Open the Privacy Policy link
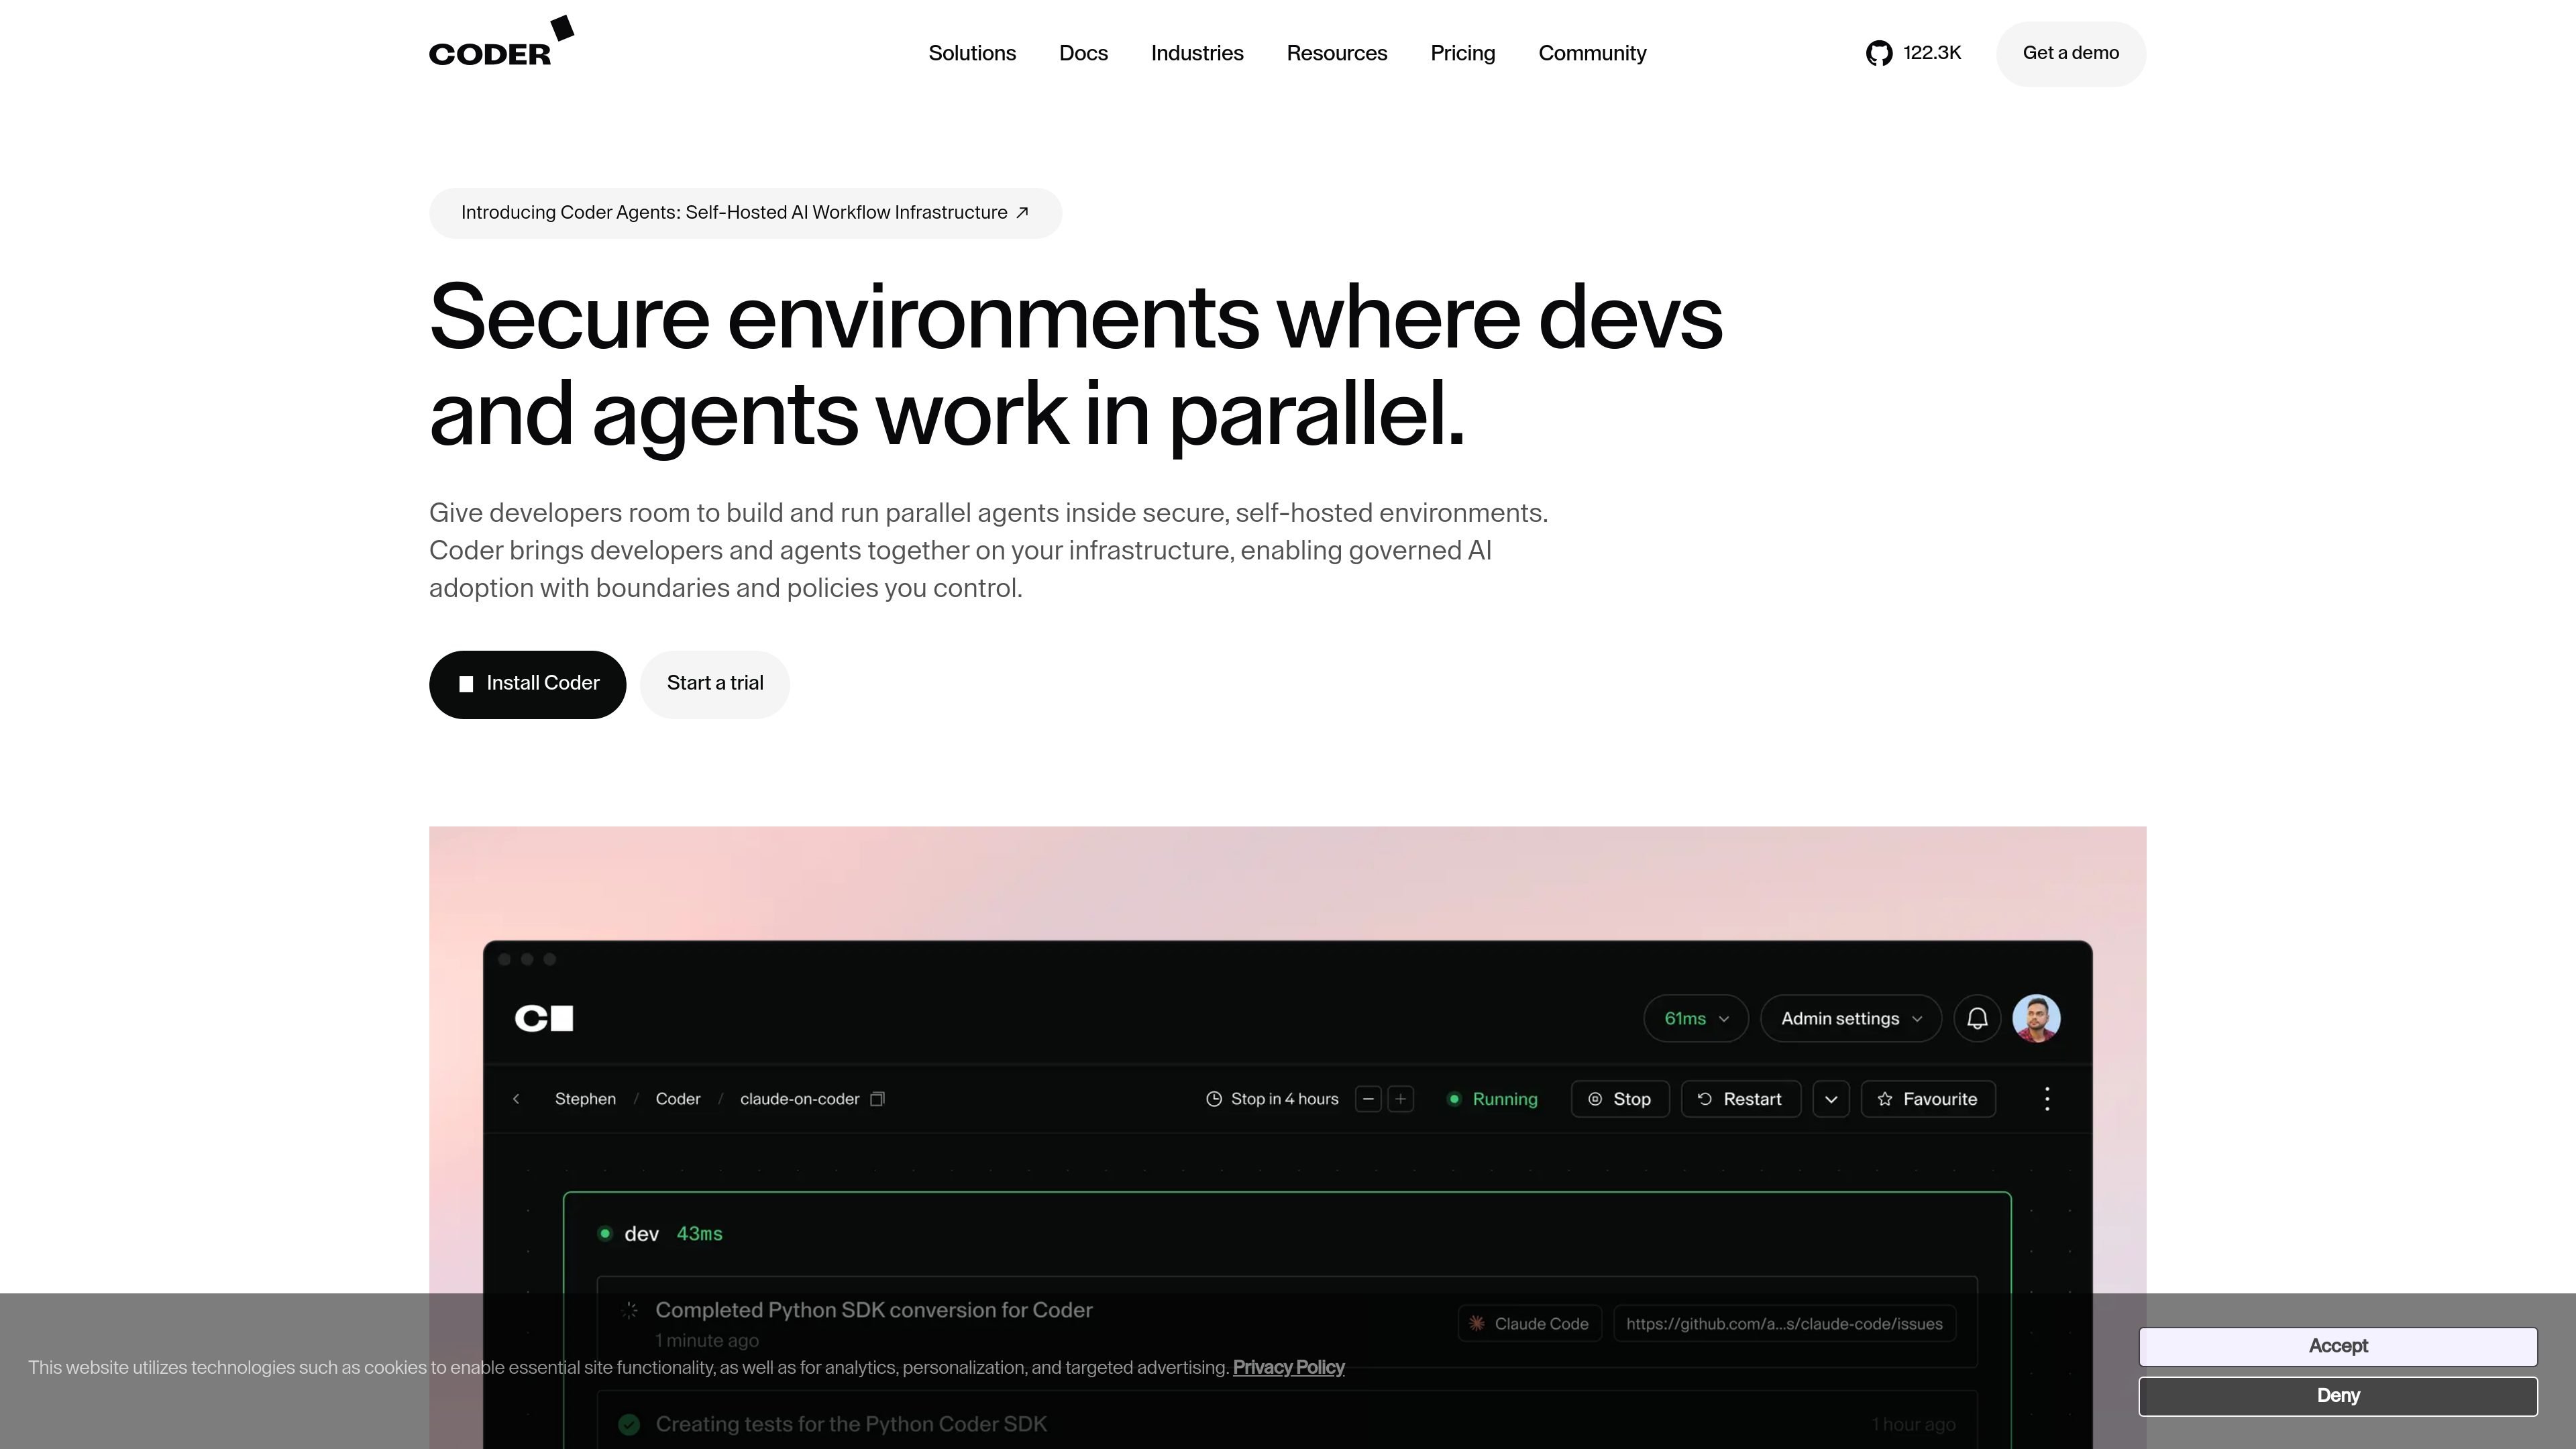The width and height of the screenshot is (2576, 1449). tap(1288, 1367)
